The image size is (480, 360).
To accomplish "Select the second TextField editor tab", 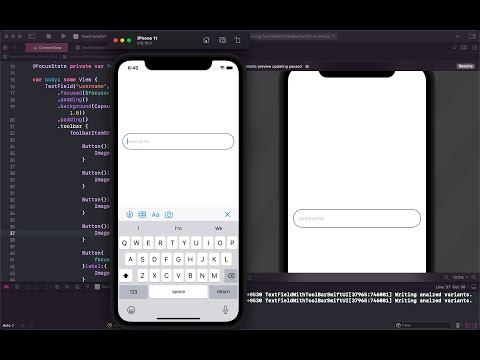I will [x=91, y=48].
